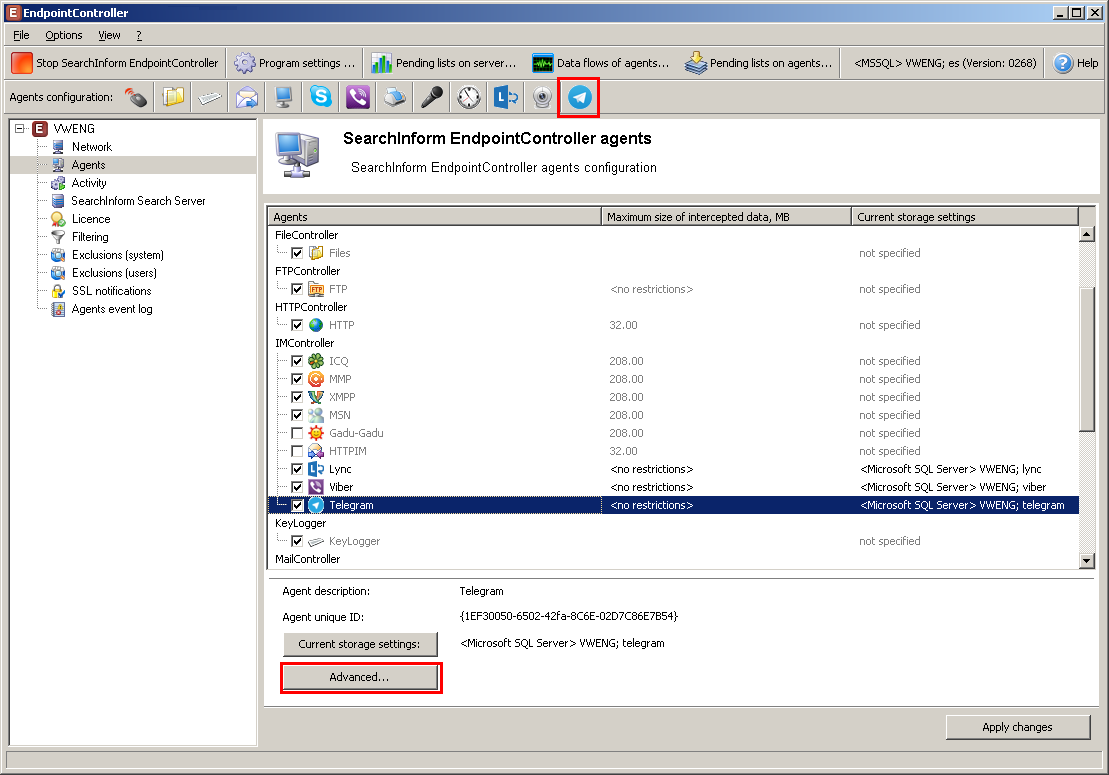Select Agents in the tree
The height and width of the screenshot is (775, 1109).
coord(88,165)
